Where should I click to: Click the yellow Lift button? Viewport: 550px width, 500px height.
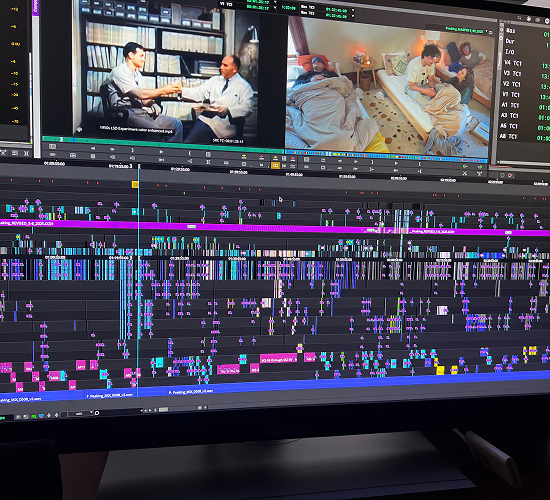click(x=276, y=158)
